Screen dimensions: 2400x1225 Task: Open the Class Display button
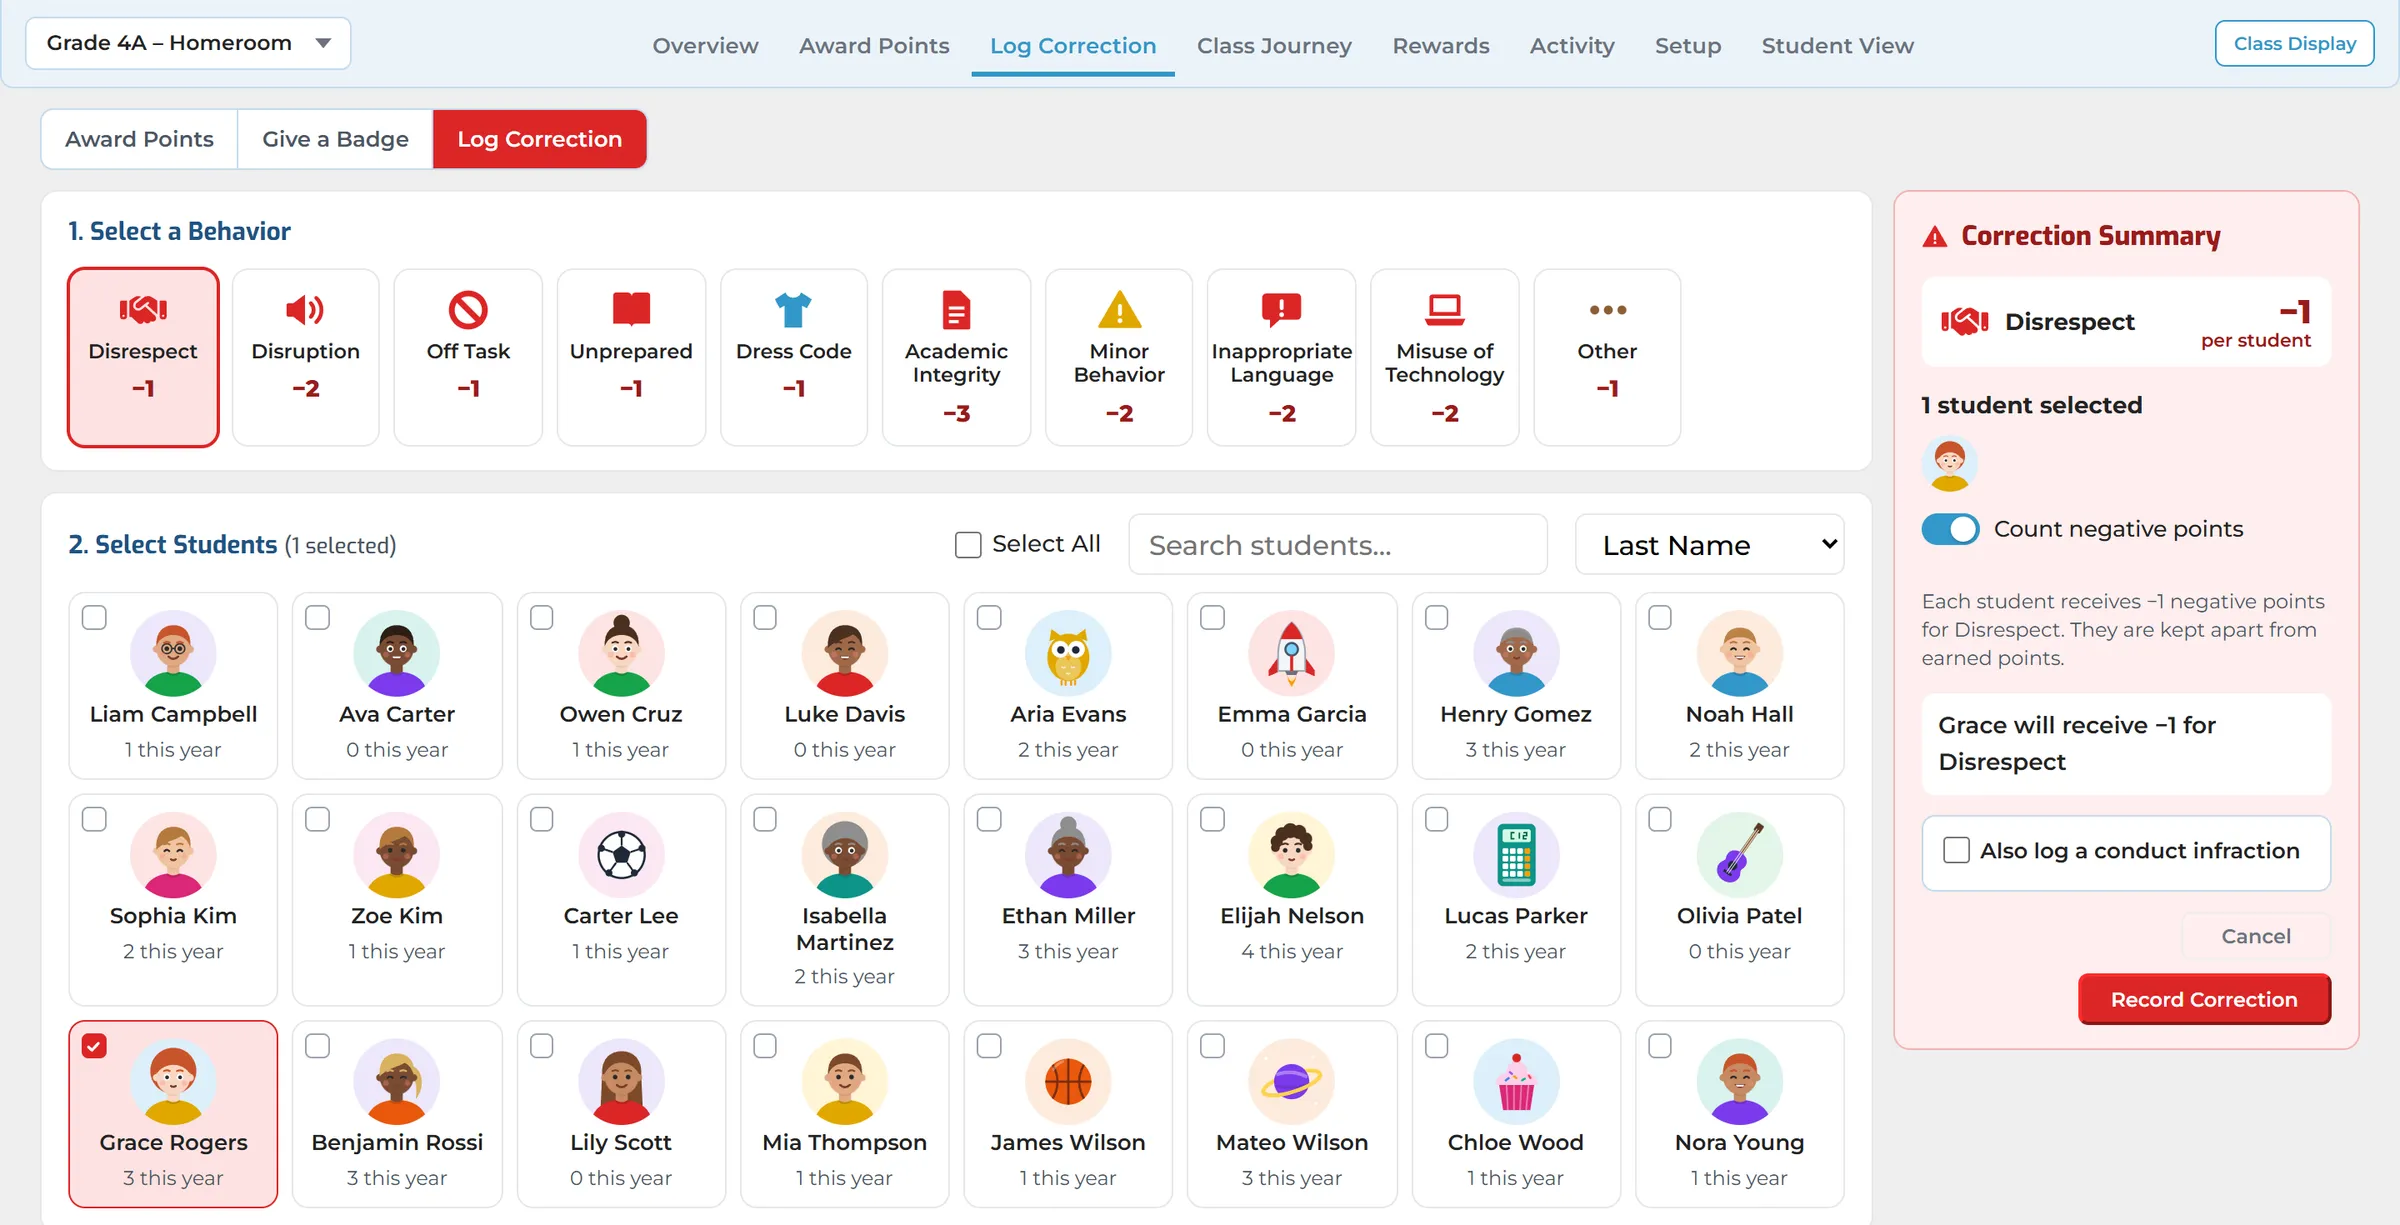pyautogui.click(x=2294, y=43)
